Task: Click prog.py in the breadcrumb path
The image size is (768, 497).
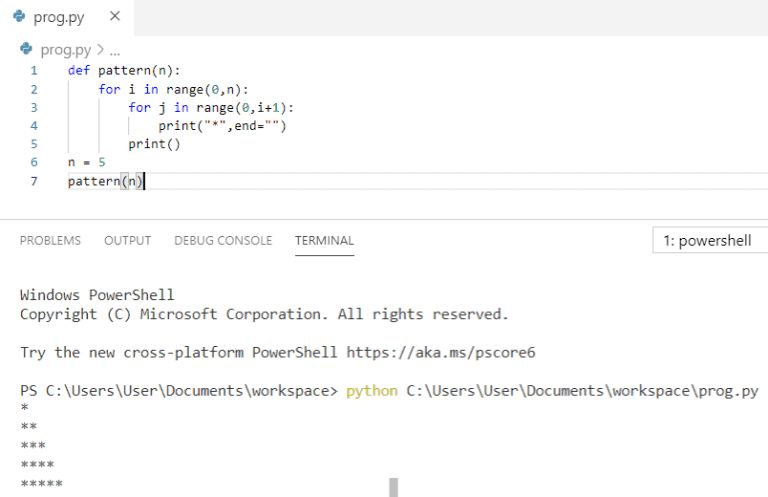Action: tap(66, 50)
